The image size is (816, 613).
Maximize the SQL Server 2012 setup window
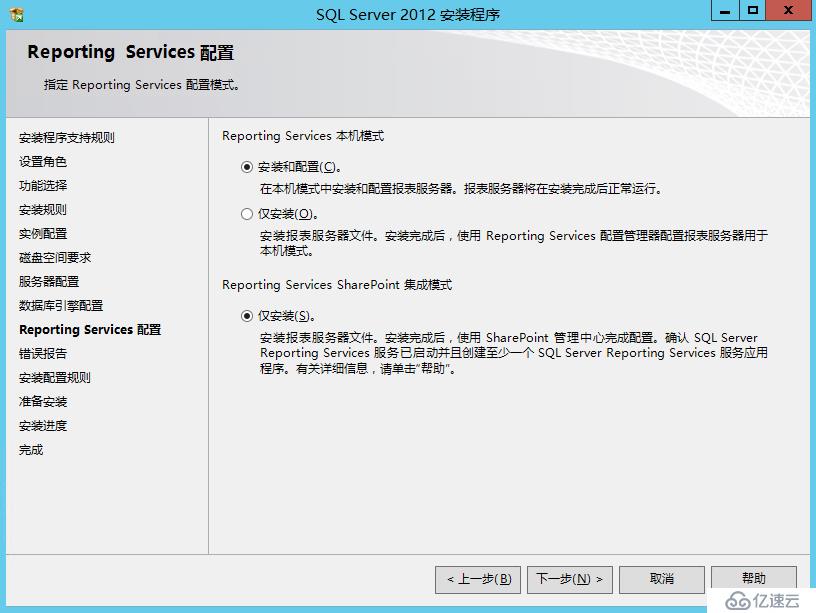753,10
